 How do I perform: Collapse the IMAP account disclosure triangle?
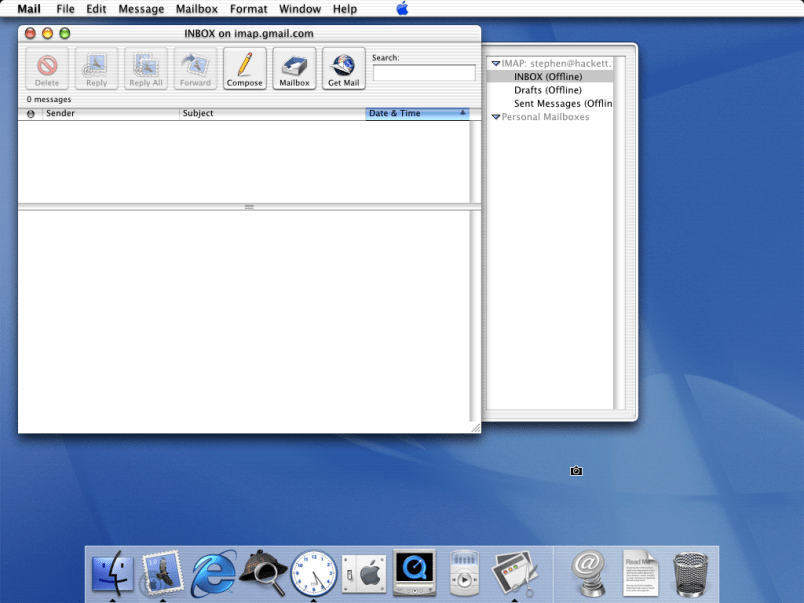click(496, 64)
